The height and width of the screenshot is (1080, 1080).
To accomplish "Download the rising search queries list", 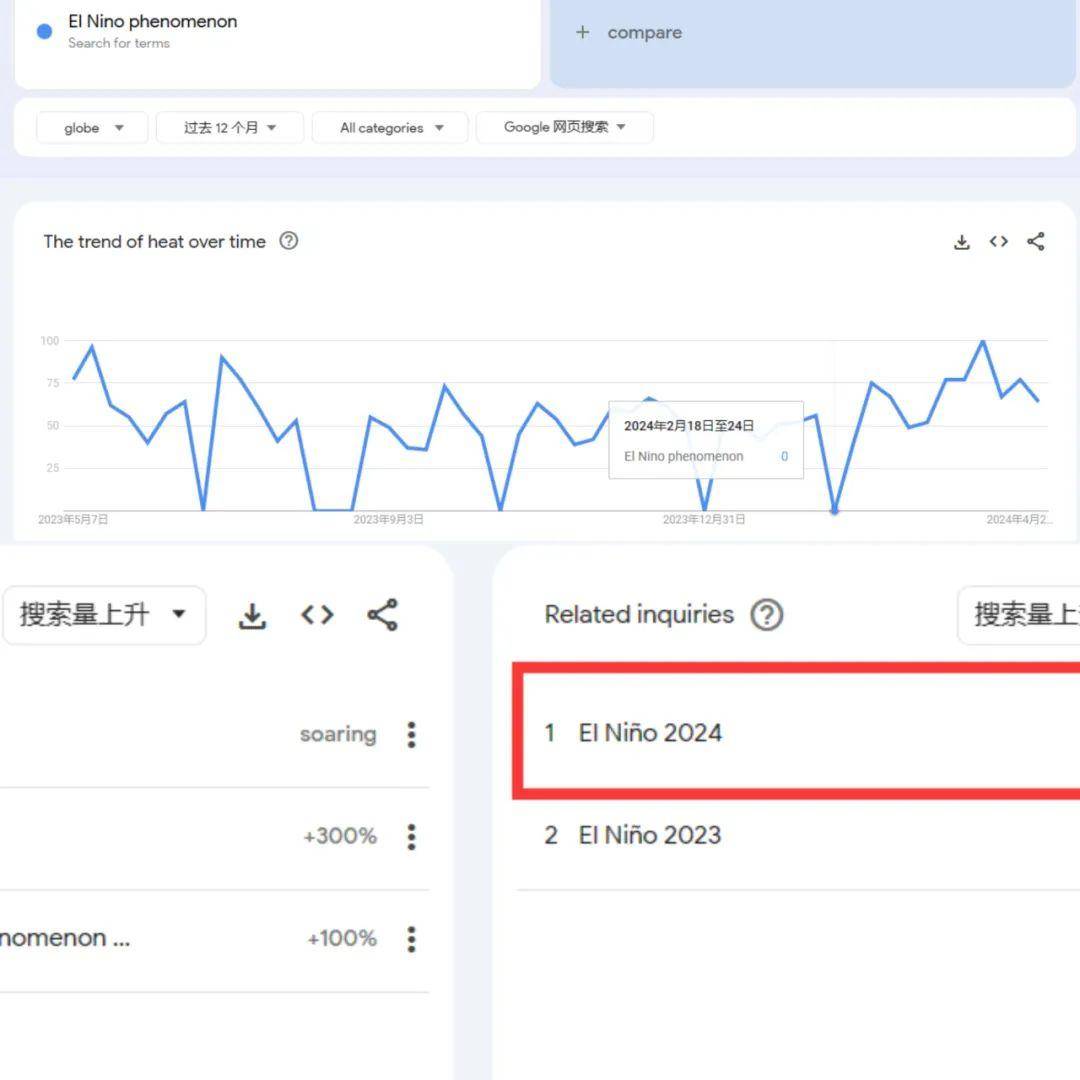I will pos(252,615).
